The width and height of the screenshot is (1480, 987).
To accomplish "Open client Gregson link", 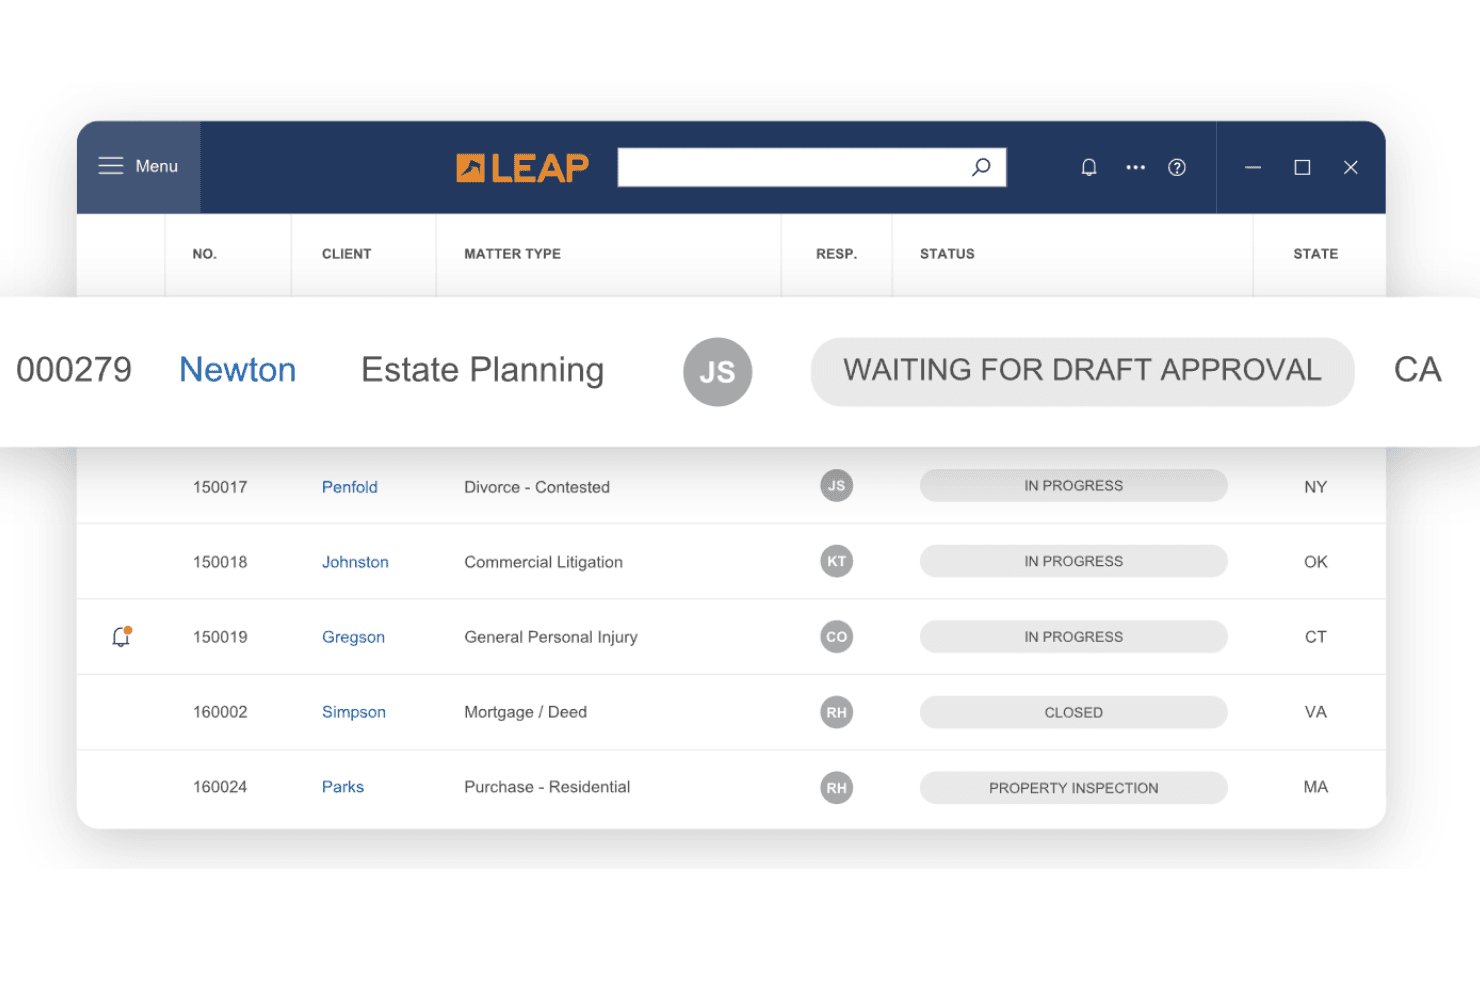I will click(x=353, y=637).
